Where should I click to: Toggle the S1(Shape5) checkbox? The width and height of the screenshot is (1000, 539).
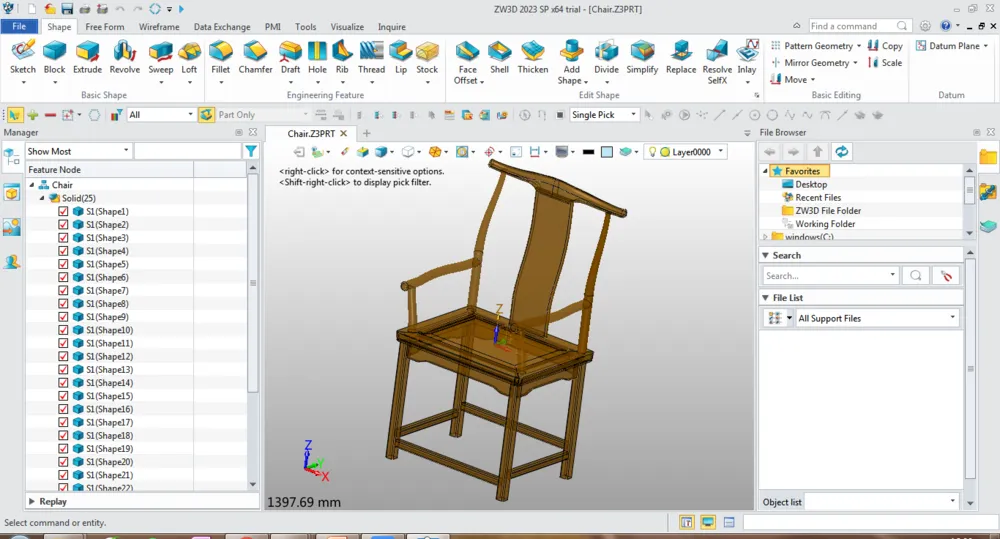pos(63,265)
